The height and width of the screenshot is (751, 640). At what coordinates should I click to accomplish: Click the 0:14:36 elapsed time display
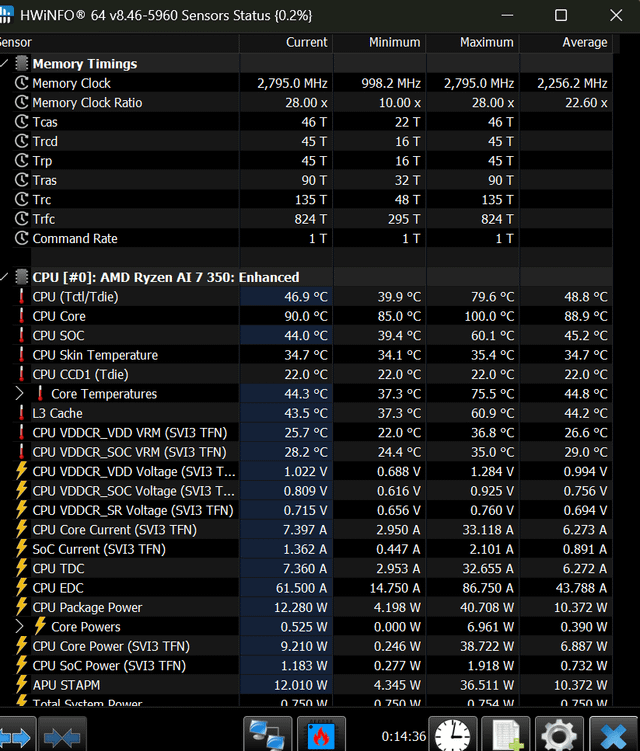(x=403, y=736)
